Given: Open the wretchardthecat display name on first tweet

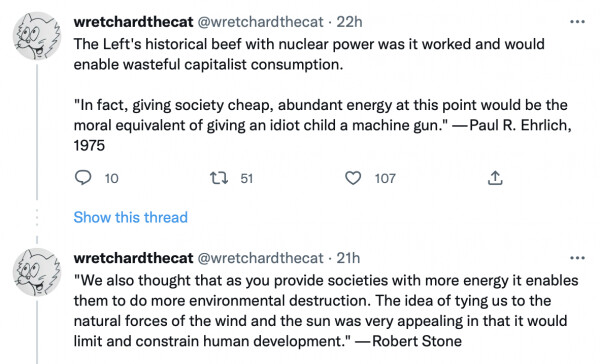Looking at the screenshot, I should (x=133, y=22).
